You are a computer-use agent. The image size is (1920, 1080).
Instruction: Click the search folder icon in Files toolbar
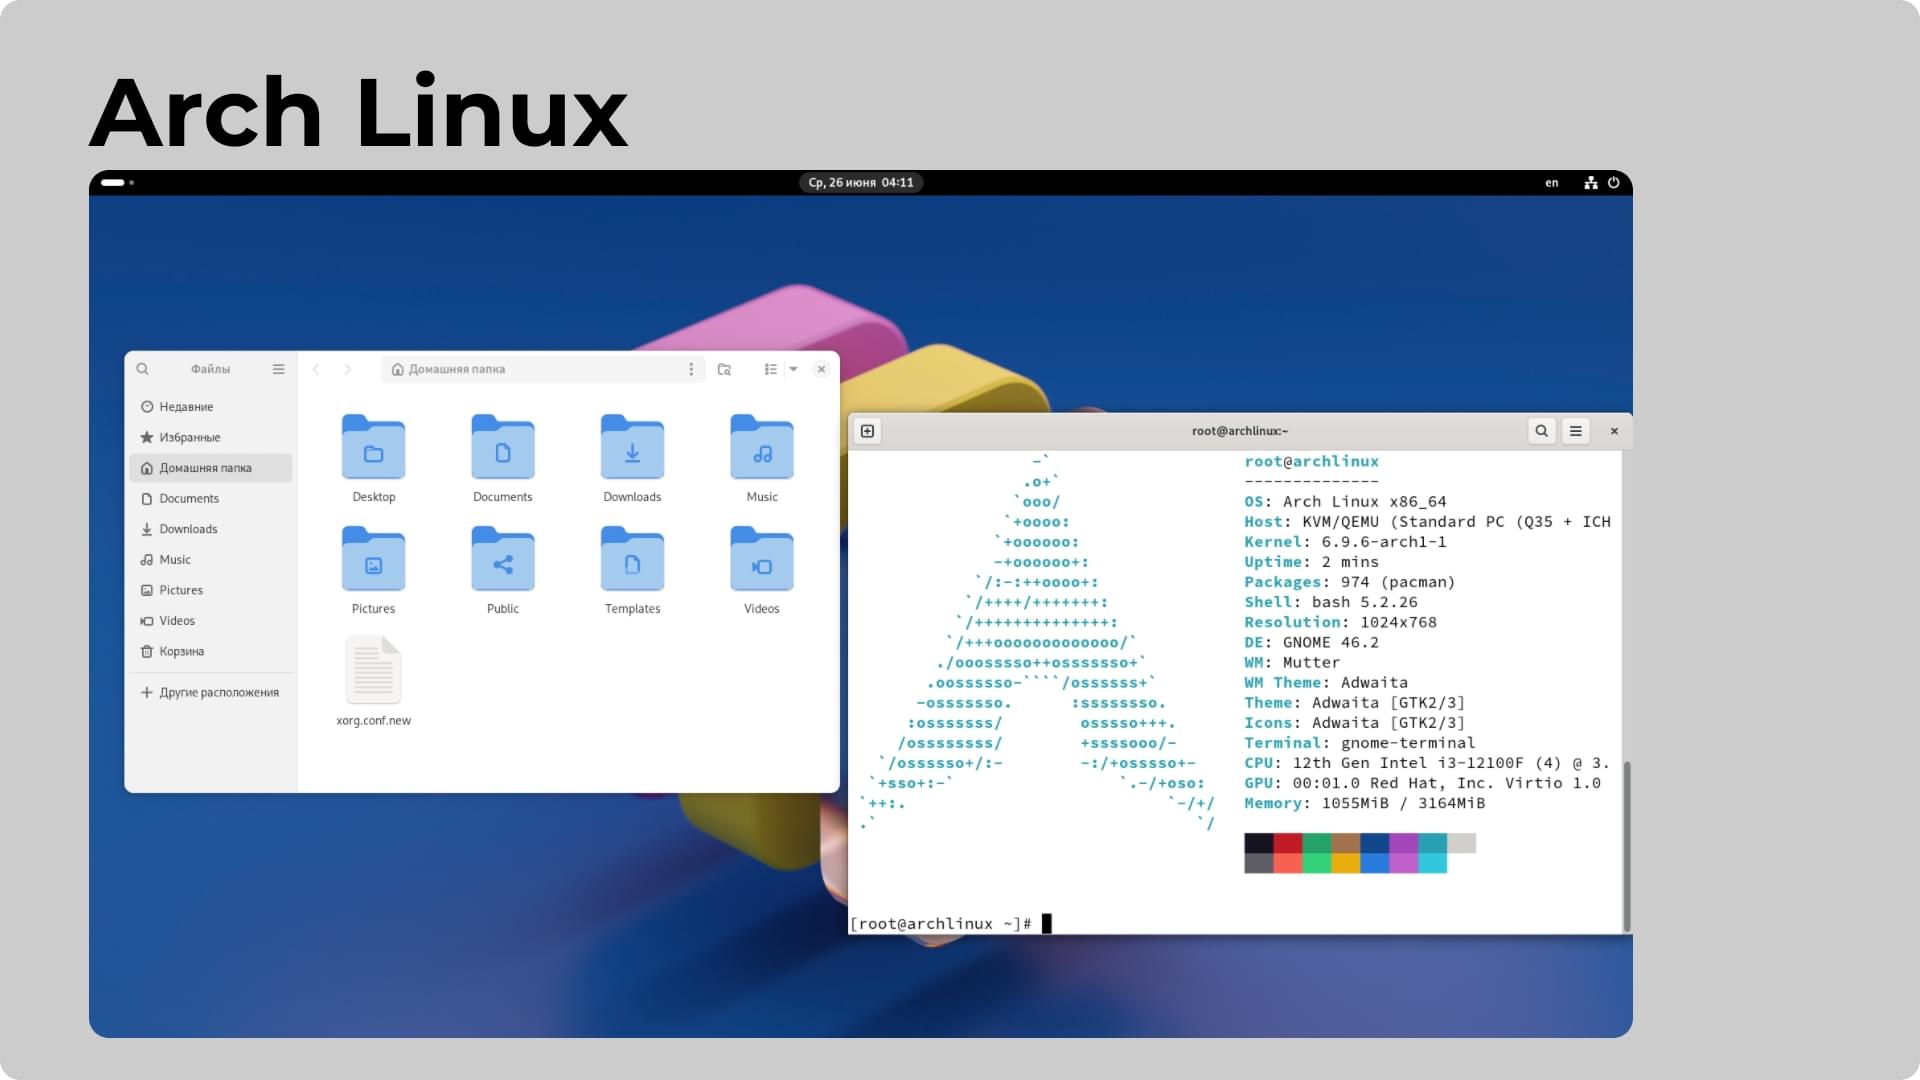coord(724,369)
